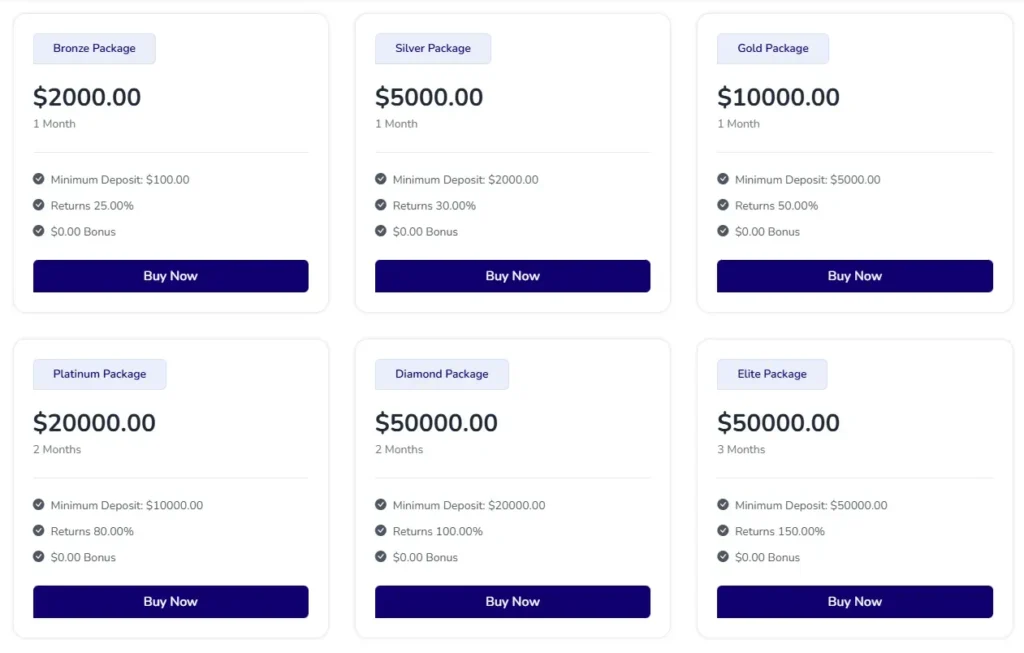The height and width of the screenshot is (653, 1024).
Task: Click check icon next to Minimum Deposit $10000.00
Action: click(39, 505)
